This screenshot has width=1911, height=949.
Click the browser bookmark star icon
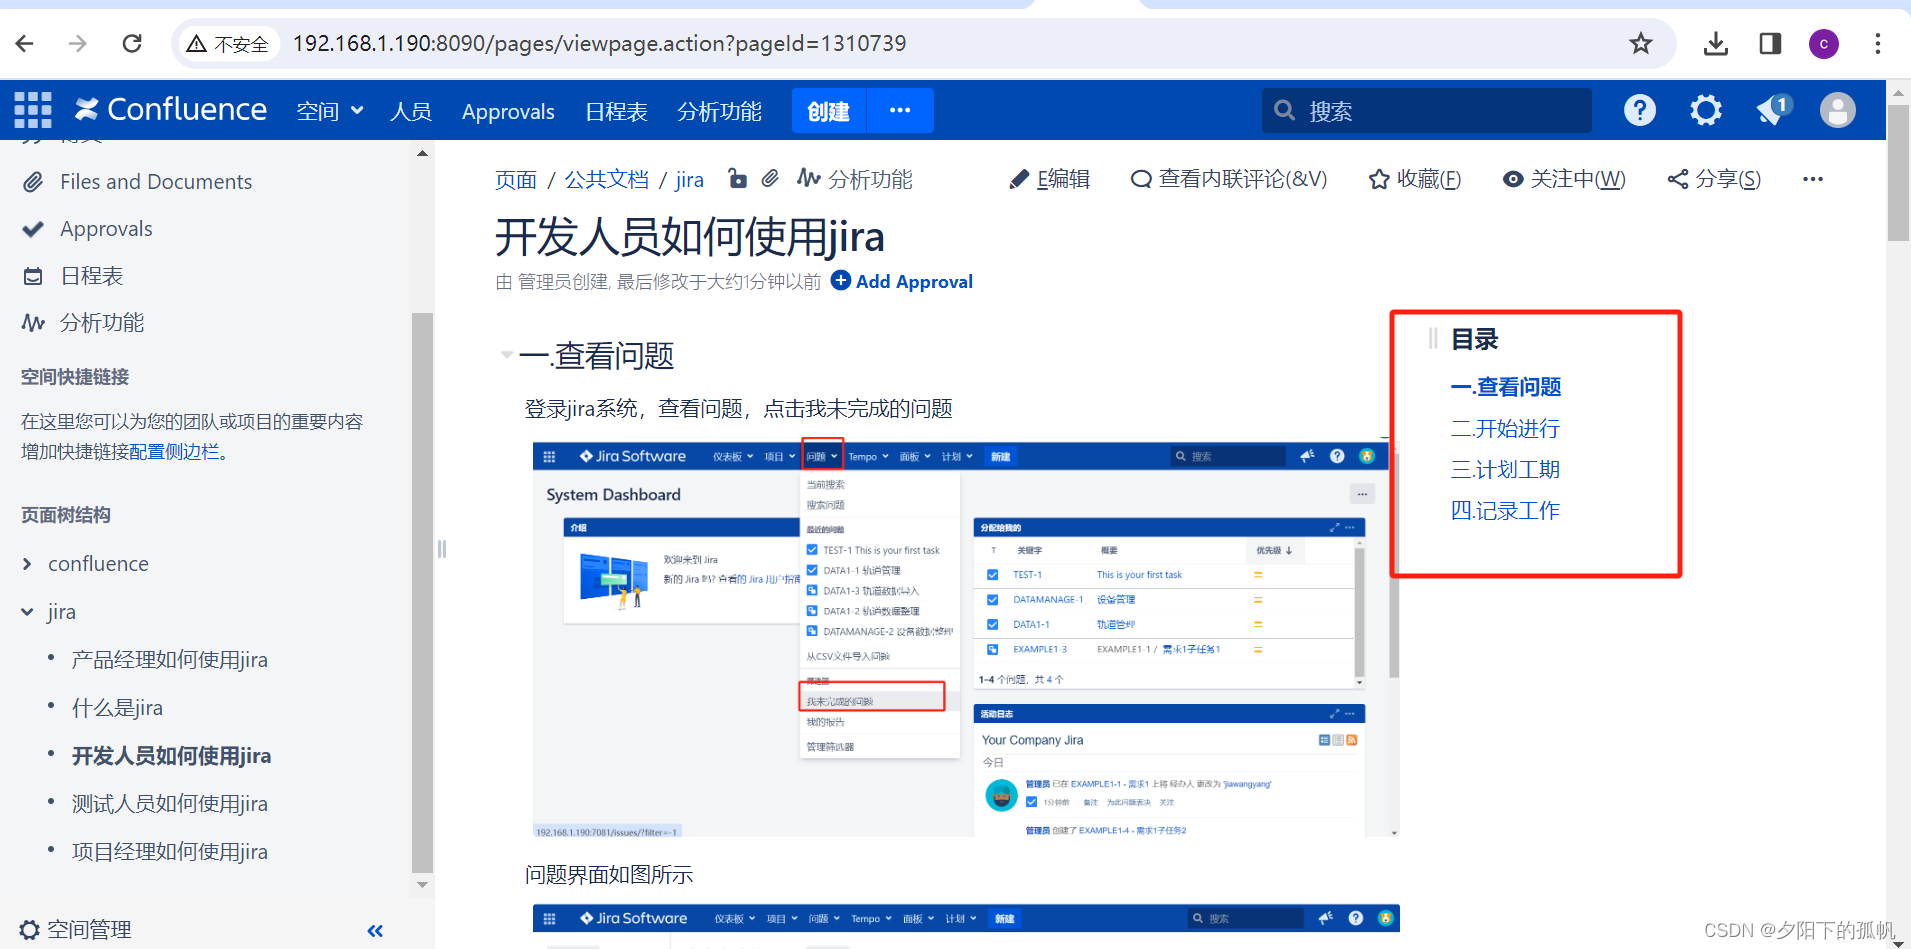1641,43
